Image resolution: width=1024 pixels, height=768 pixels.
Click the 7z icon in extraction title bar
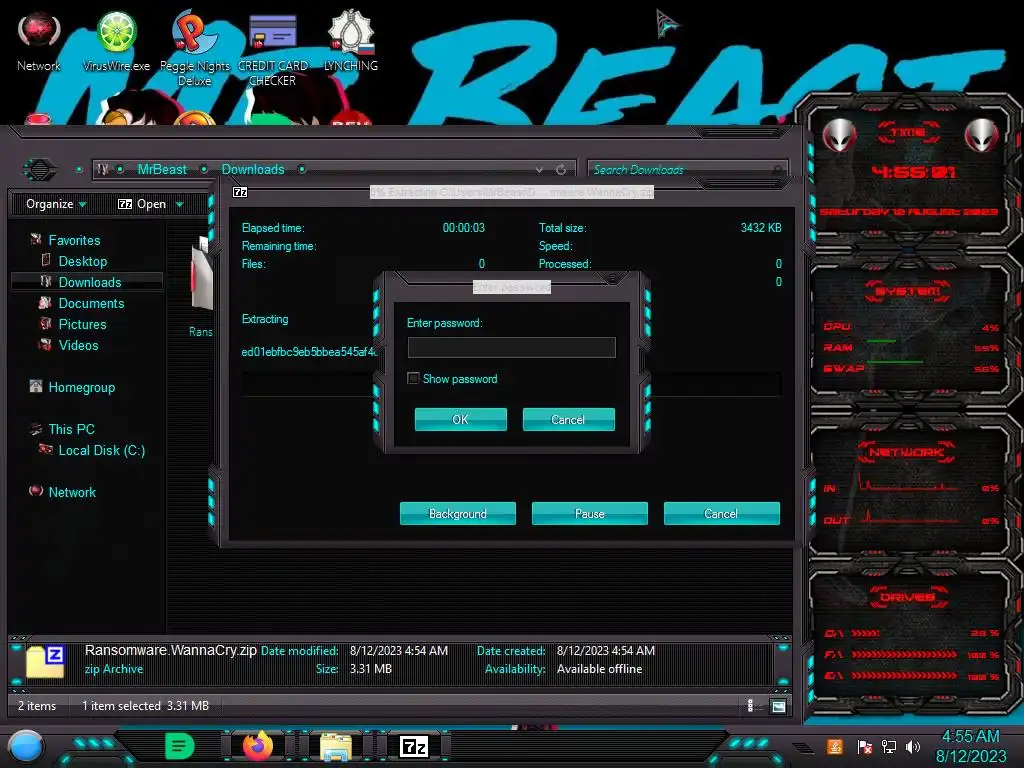click(240, 192)
